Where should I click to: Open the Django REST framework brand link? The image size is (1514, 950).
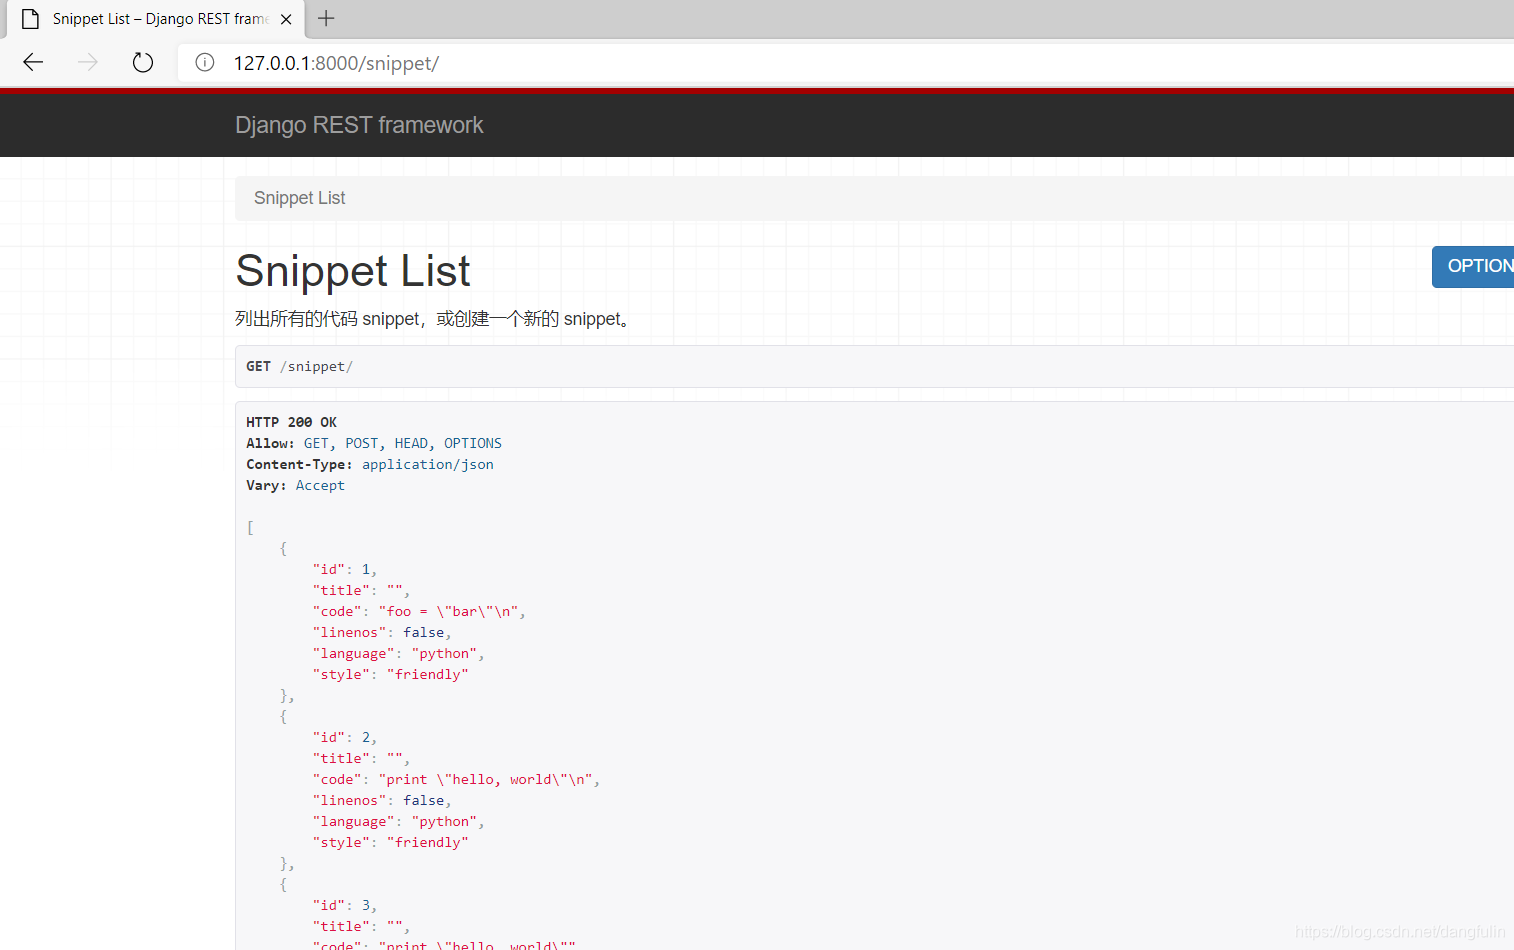359,125
